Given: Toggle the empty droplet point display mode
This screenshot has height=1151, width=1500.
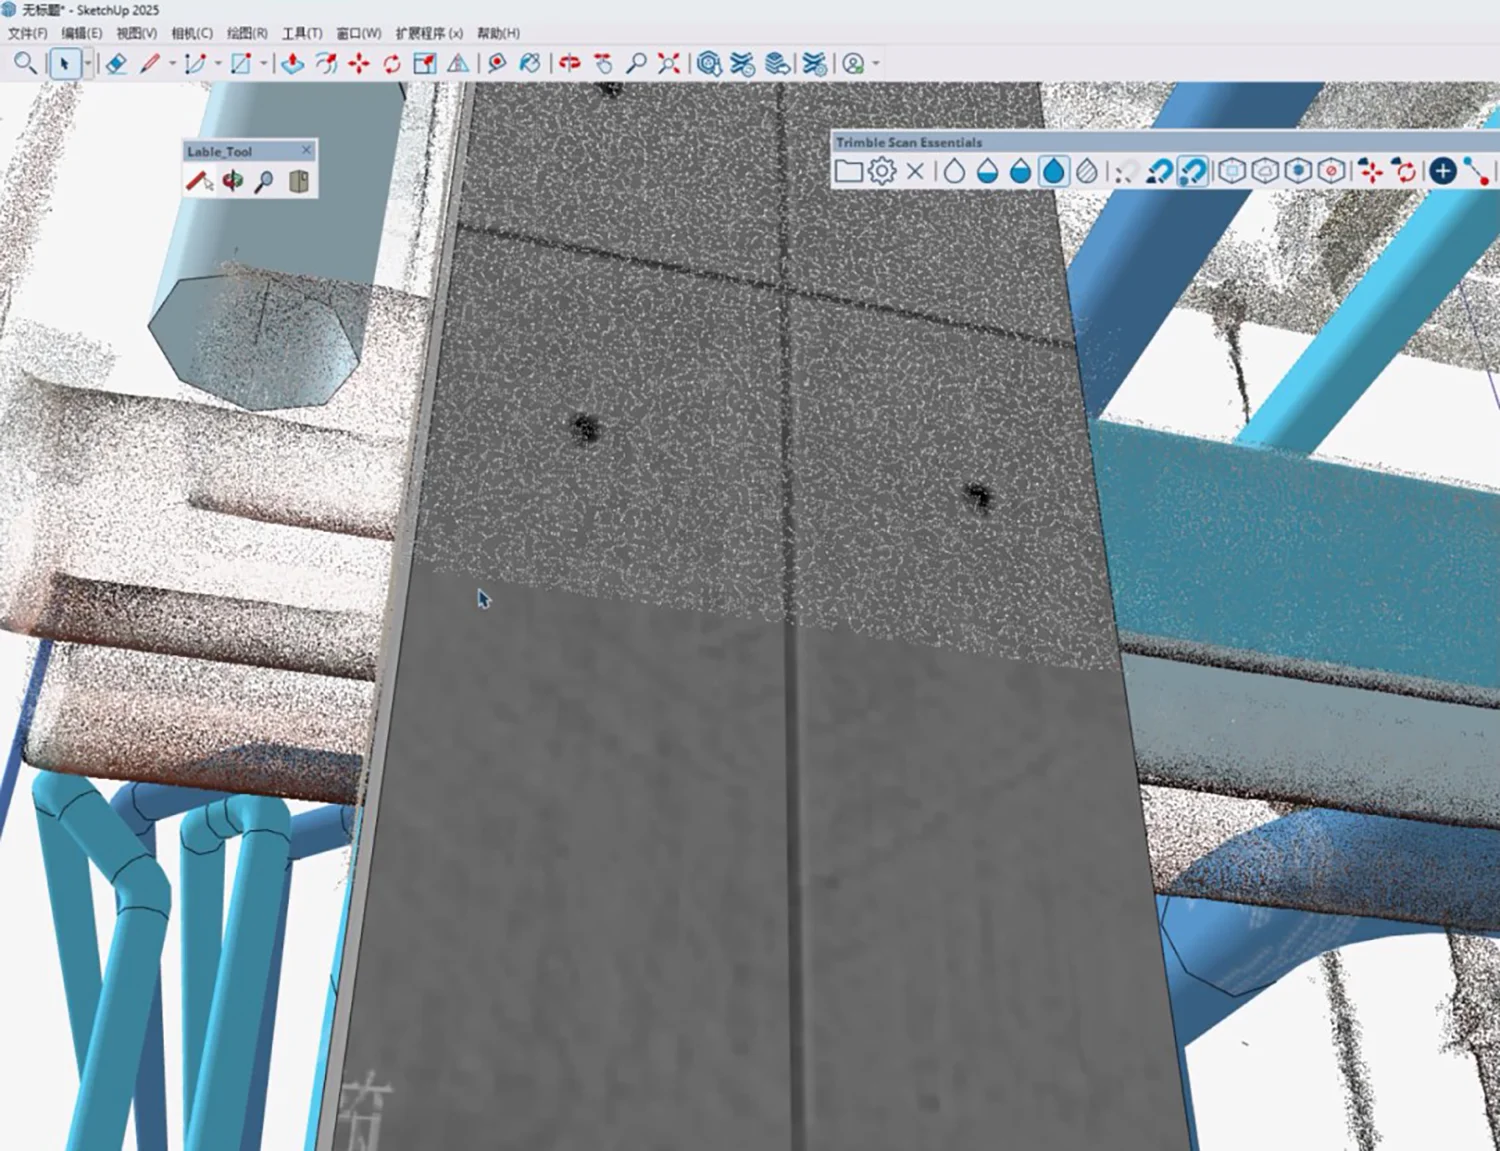Looking at the screenshot, I should pyautogui.click(x=954, y=172).
